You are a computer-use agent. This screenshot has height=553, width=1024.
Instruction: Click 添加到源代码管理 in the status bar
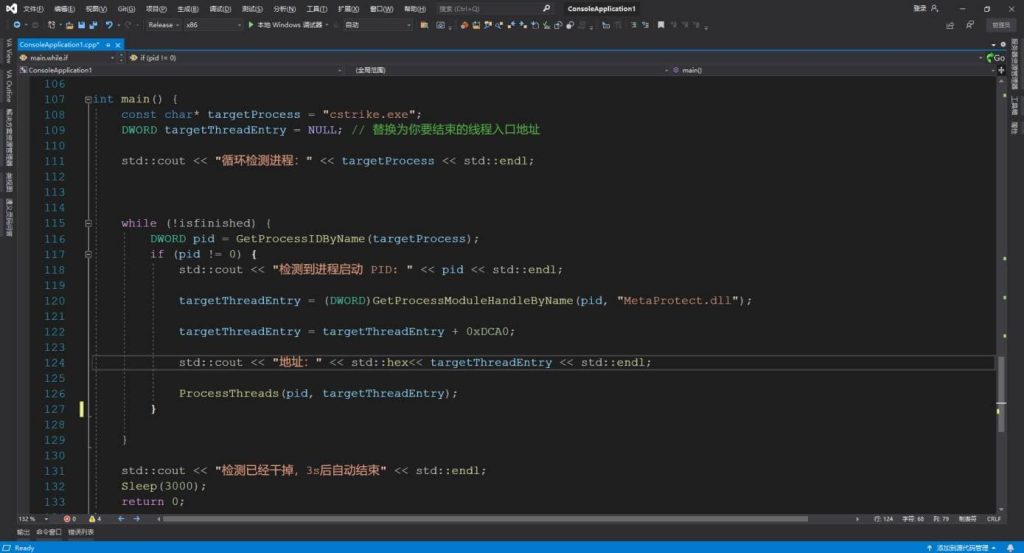click(960, 547)
